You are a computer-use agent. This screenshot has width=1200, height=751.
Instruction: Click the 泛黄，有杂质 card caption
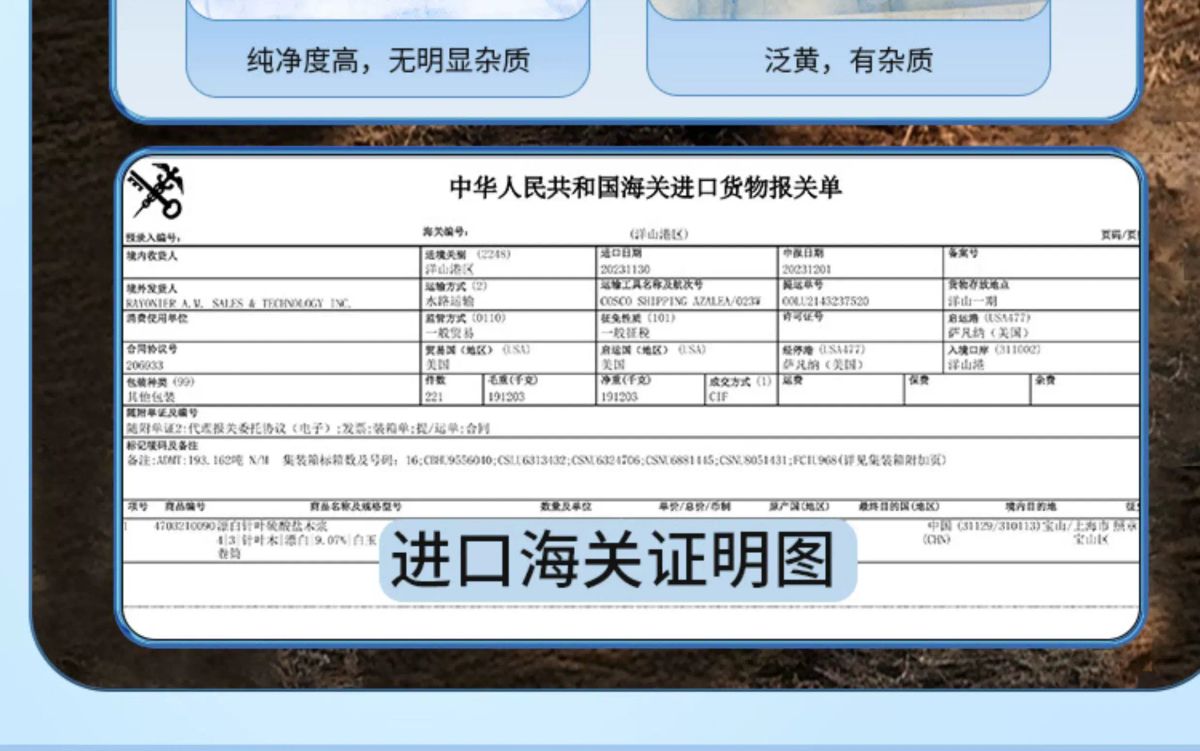coord(848,62)
